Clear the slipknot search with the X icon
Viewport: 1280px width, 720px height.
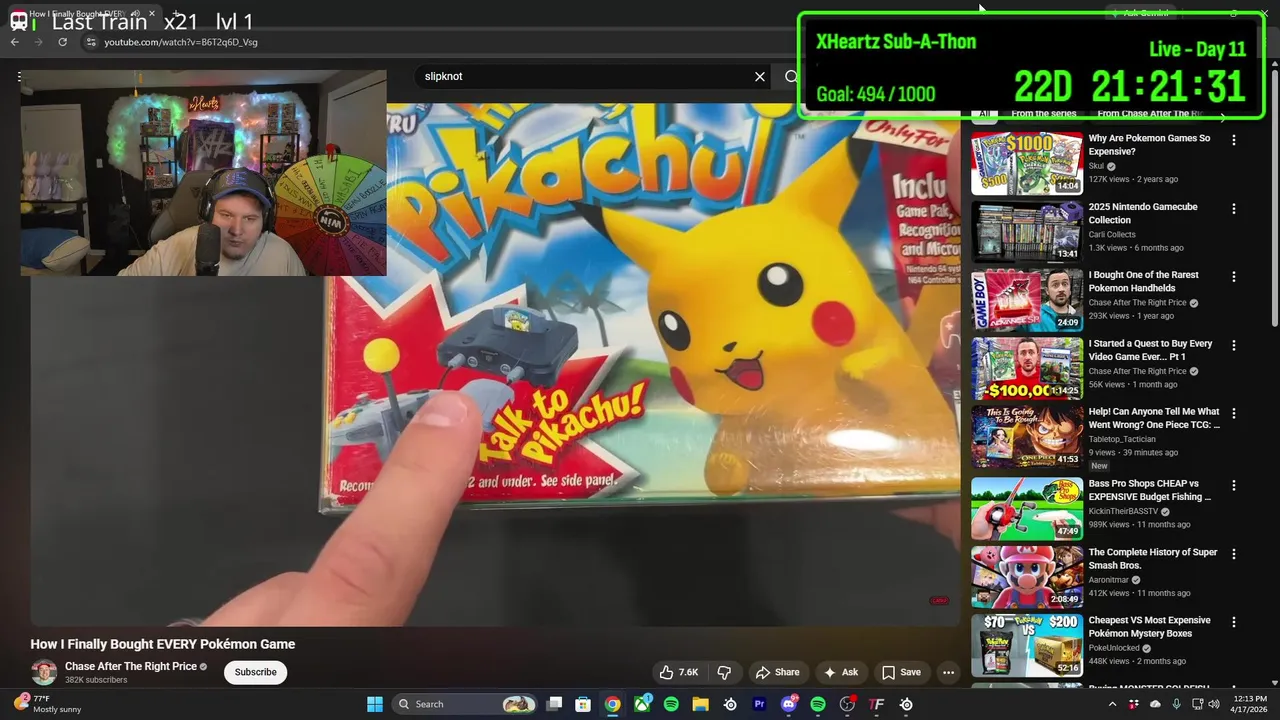point(760,76)
